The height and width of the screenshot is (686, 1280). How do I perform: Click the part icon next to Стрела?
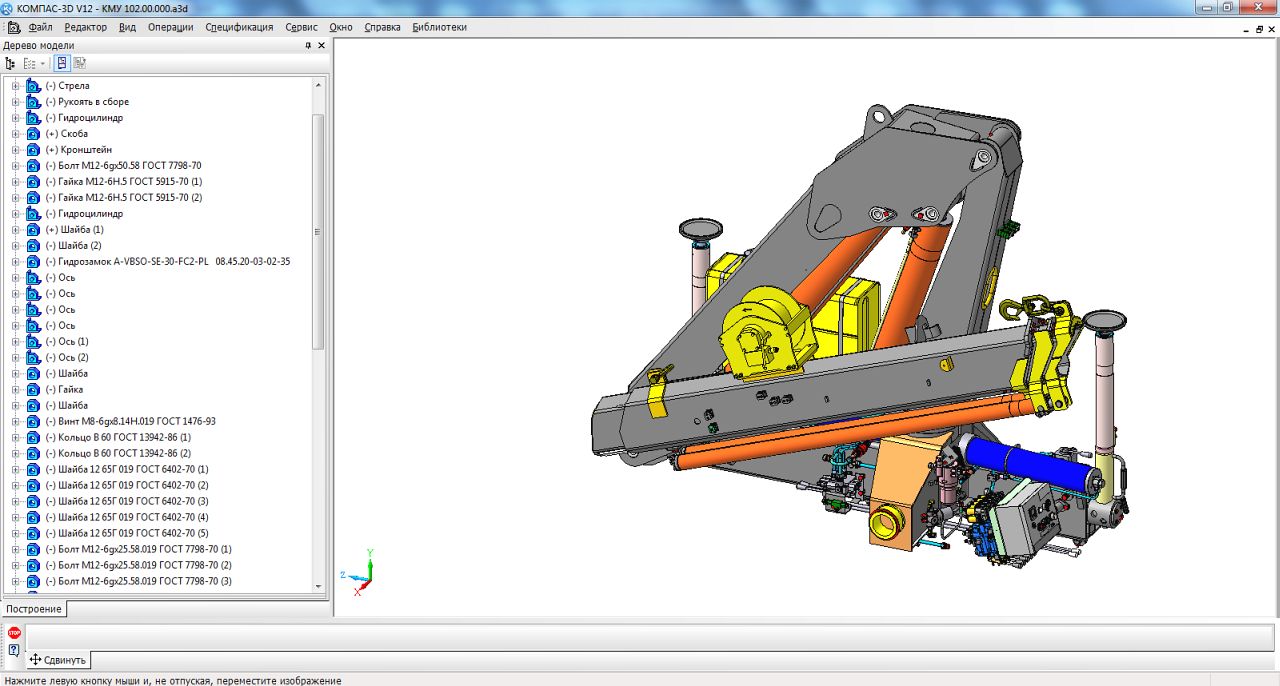[33, 86]
